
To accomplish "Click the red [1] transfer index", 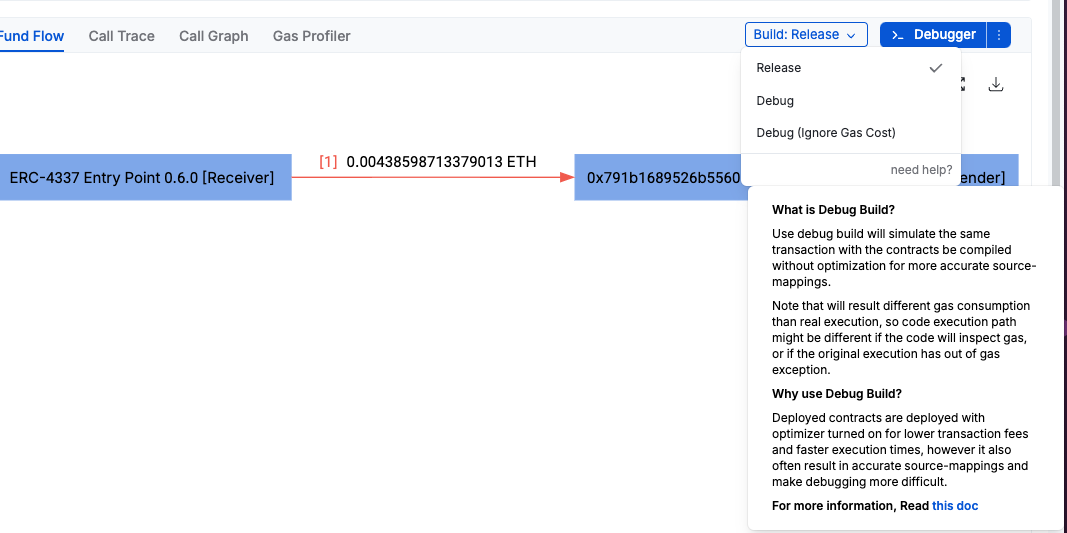I will point(328,161).
